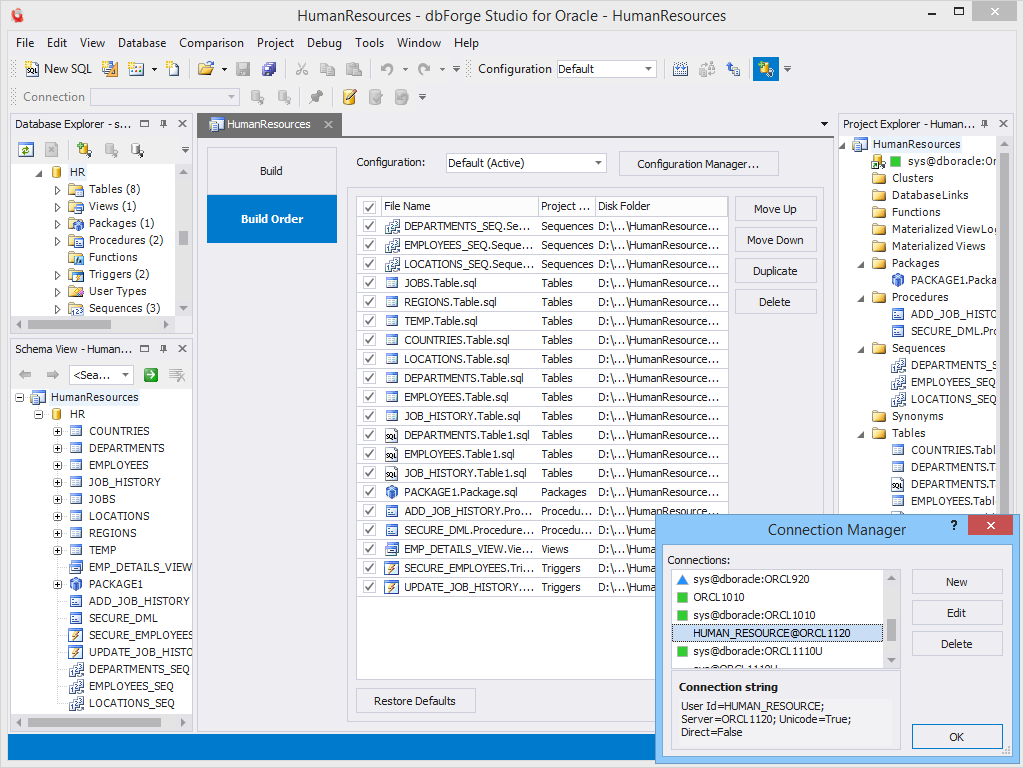Click Restore Defaults button
The image size is (1024, 768).
coord(415,701)
